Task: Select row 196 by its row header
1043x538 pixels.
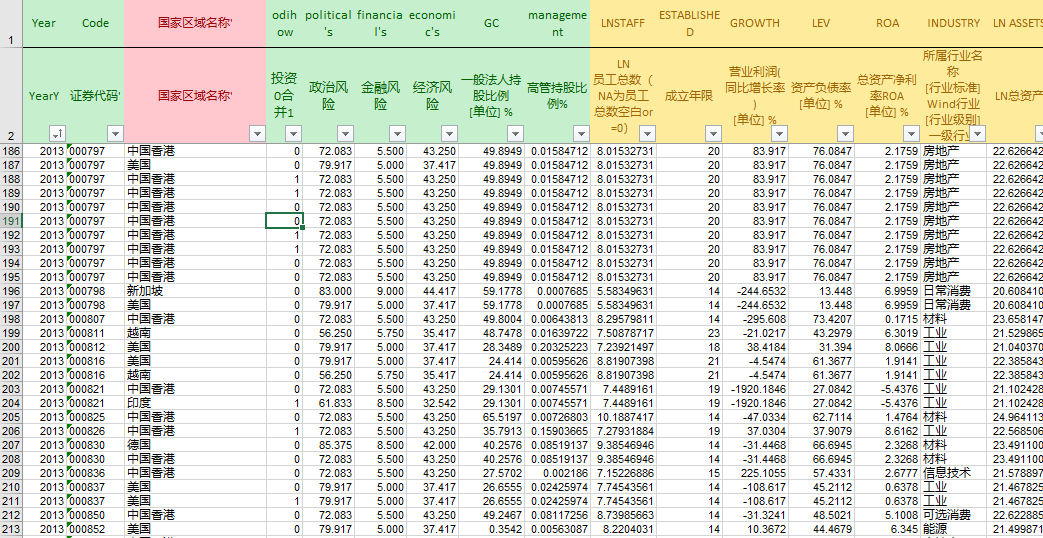Action: click(11, 291)
